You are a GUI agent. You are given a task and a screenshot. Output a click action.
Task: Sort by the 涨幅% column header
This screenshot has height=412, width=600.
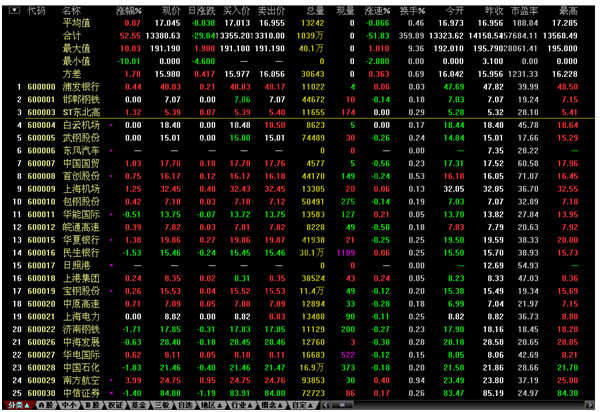click(129, 11)
